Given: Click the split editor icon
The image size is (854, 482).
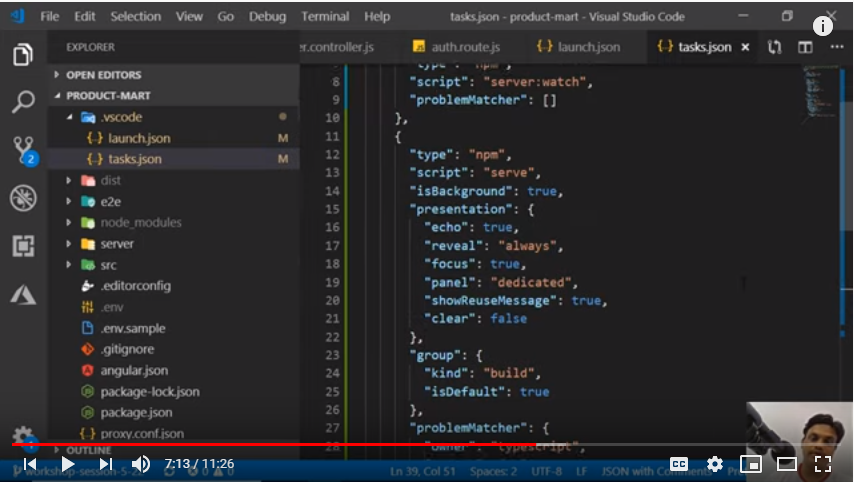Looking at the screenshot, I should point(805,47).
